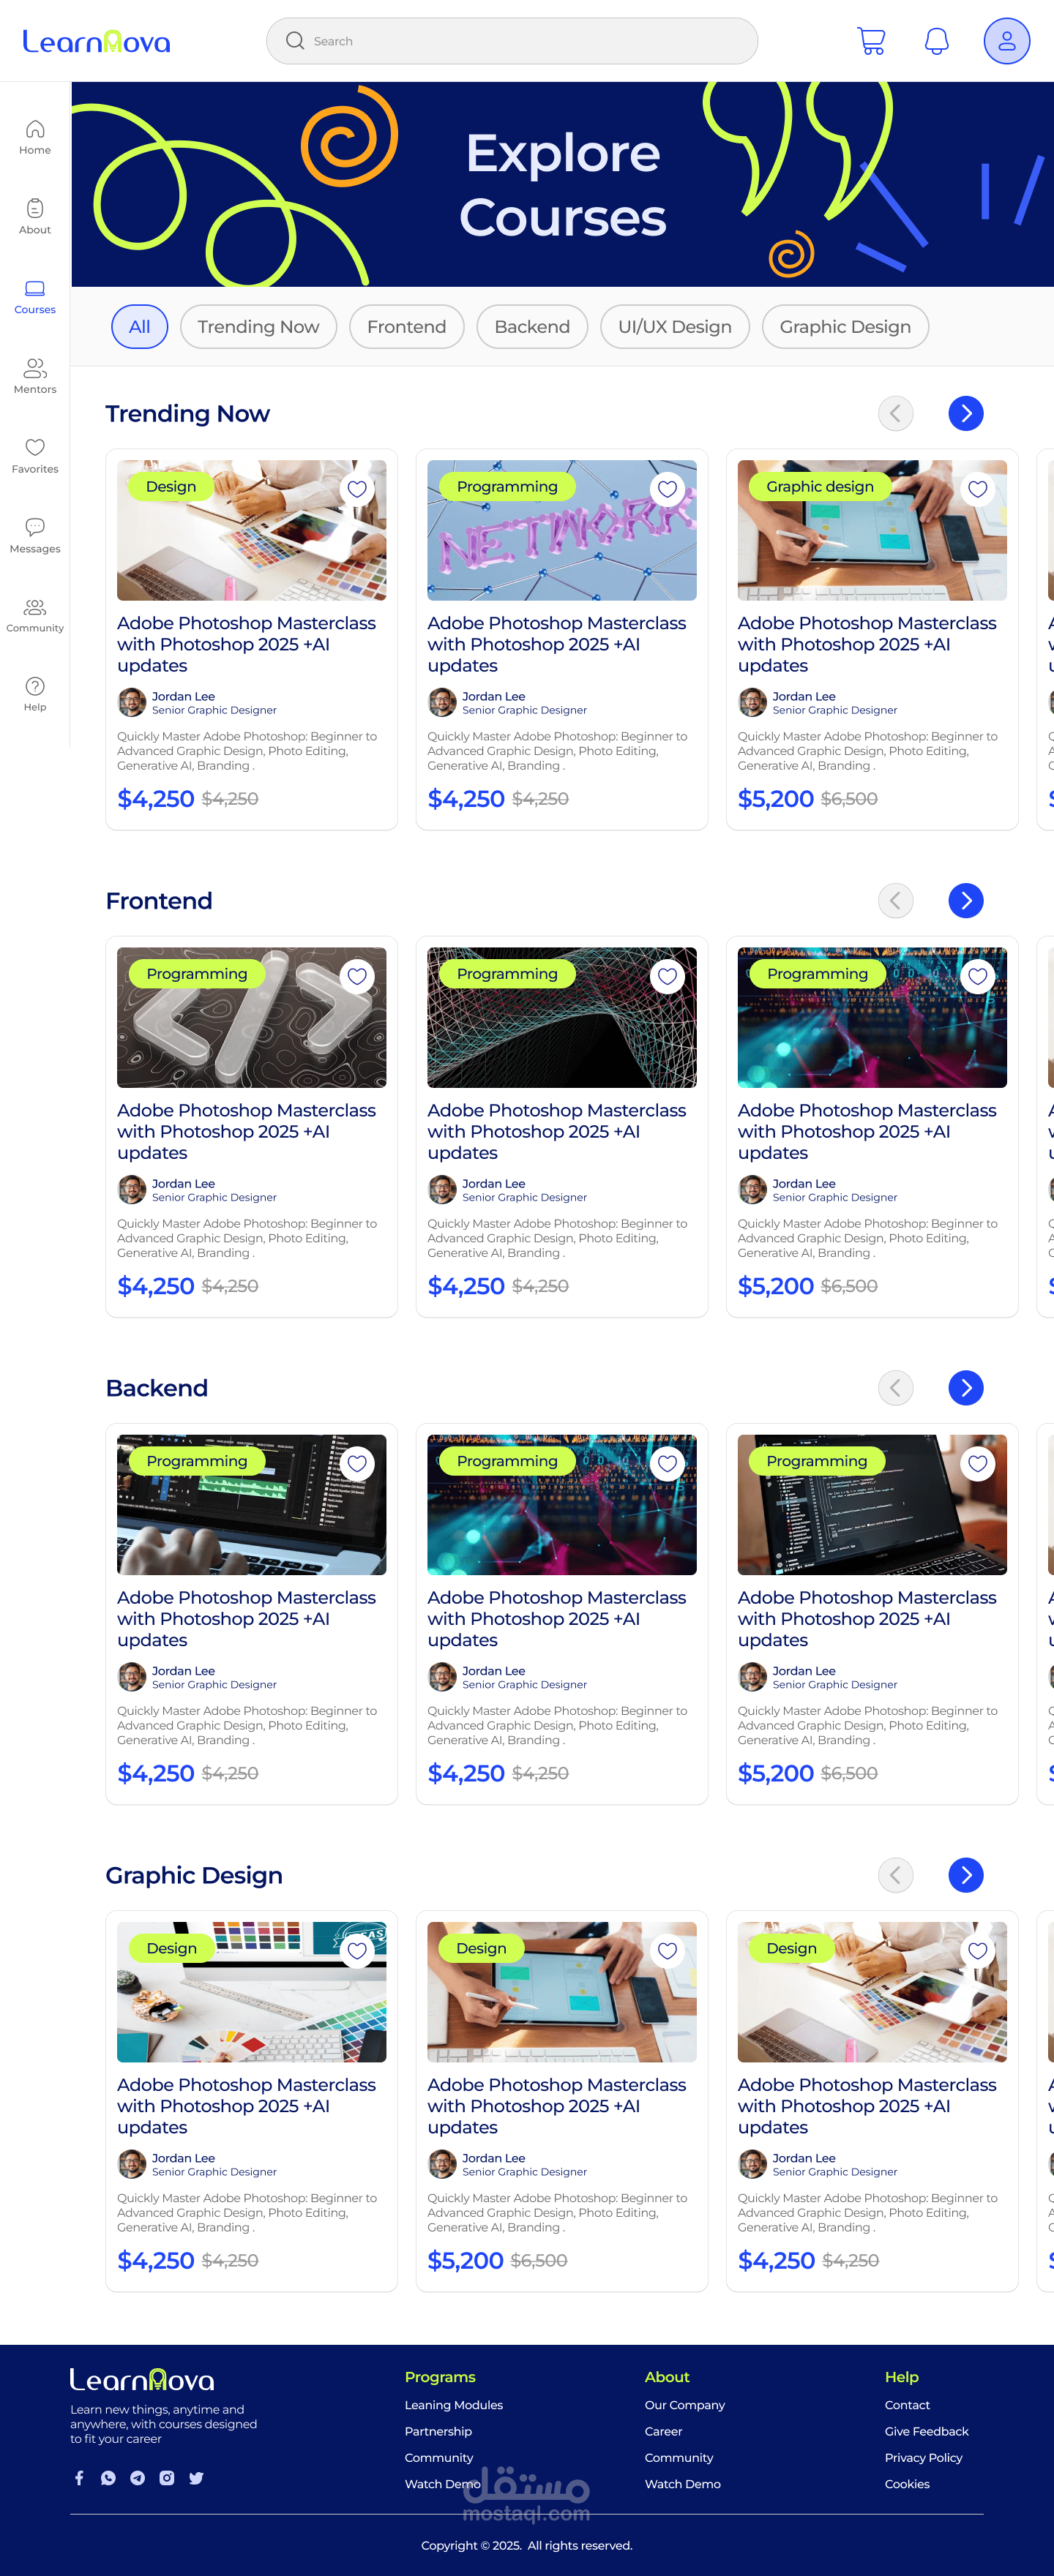This screenshot has height=2576, width=1054.
Task: Select the Trending Now filter chip
Action: (258, 327)
